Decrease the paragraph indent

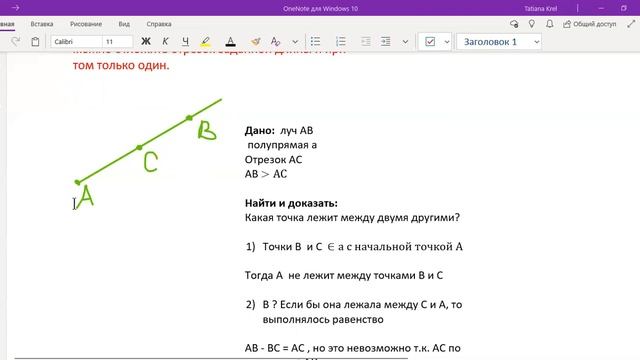pos(366,41)
